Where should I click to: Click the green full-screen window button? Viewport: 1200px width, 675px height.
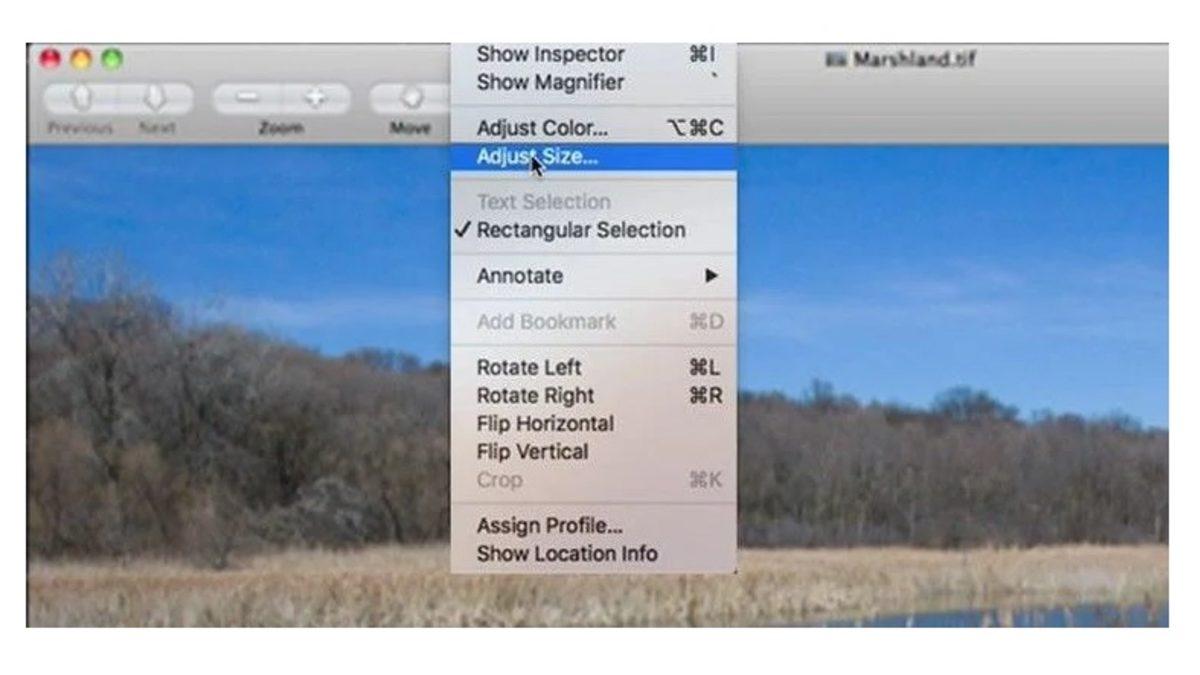(113, 59)
